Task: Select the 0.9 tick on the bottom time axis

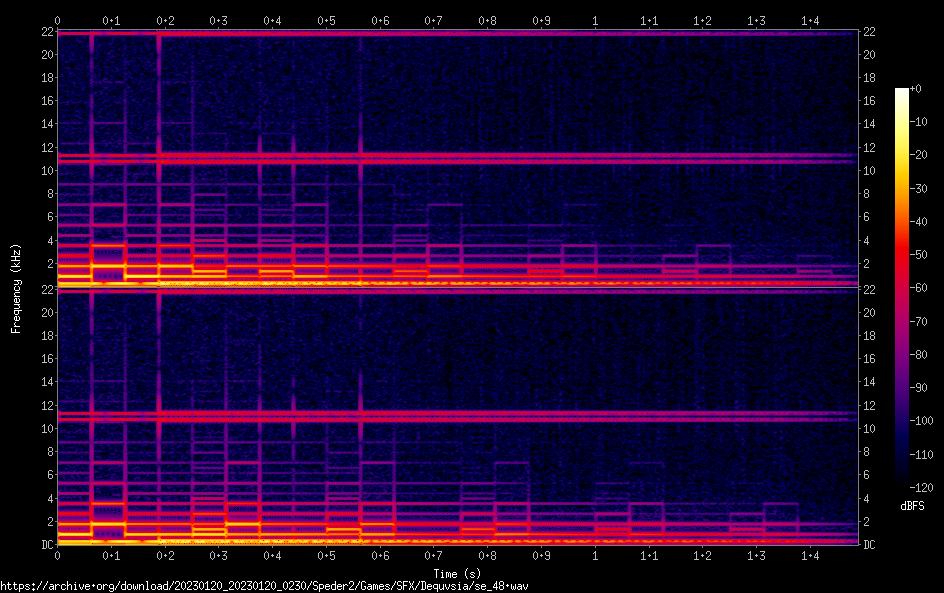Action: (x=541, y=555)
